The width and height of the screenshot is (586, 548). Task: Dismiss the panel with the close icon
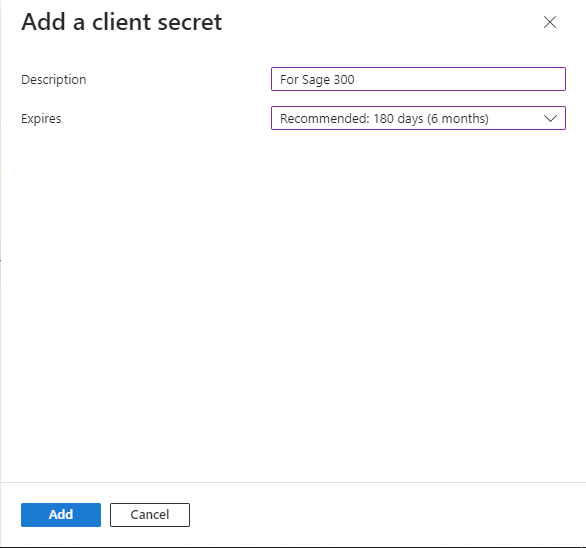550,22
